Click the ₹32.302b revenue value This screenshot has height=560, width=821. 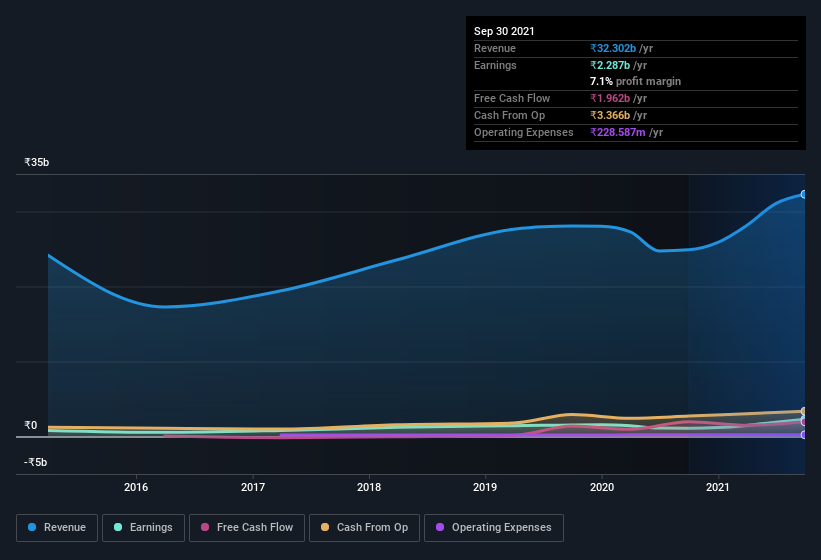(613, 48)
